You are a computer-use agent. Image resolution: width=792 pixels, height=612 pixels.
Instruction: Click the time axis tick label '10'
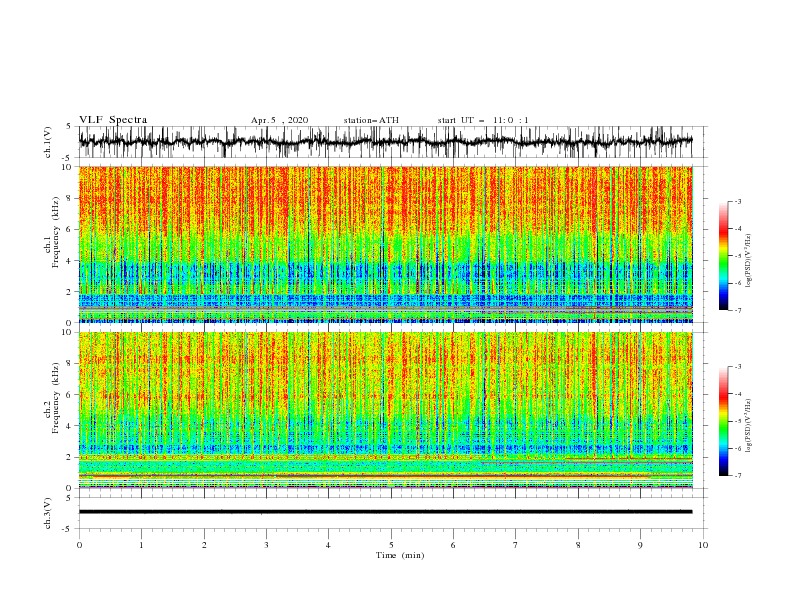click(x=703, y=545)
